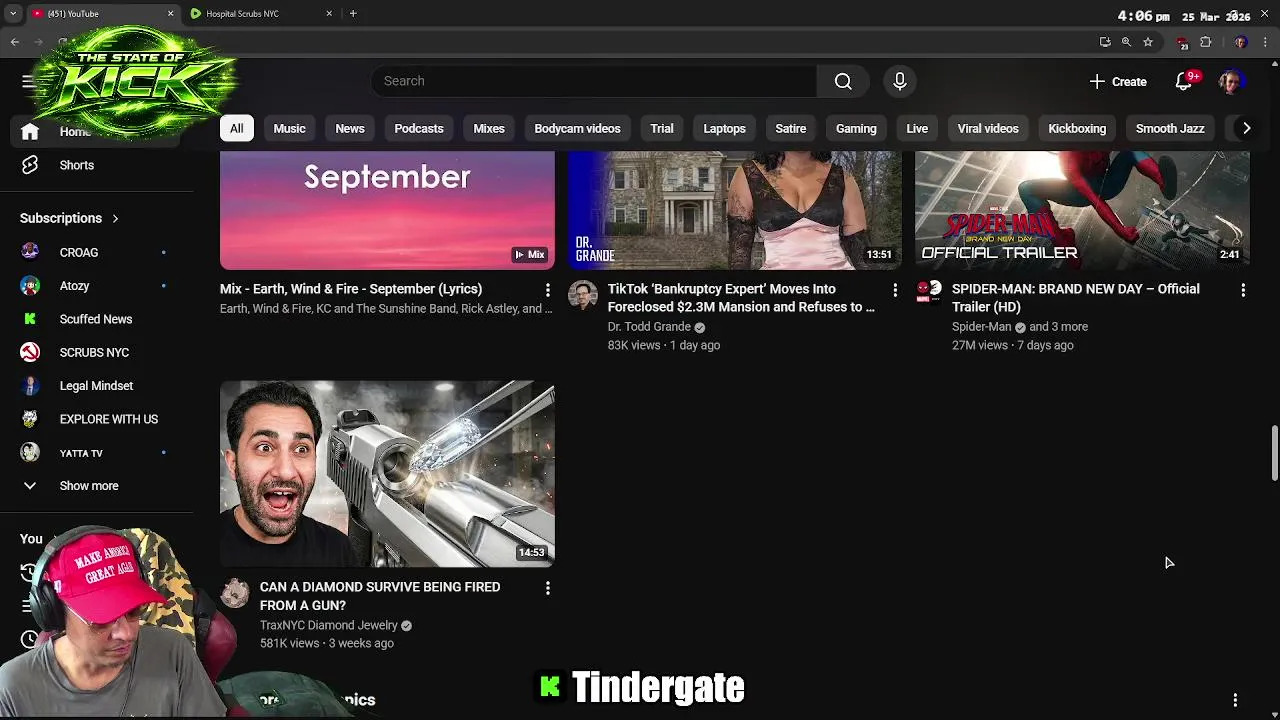The width and height of the screenshot is (1280, 720).
Task: Close the Hospital Scrubs NYC tab
Action: pyautogui.click(x=329, y=14)
